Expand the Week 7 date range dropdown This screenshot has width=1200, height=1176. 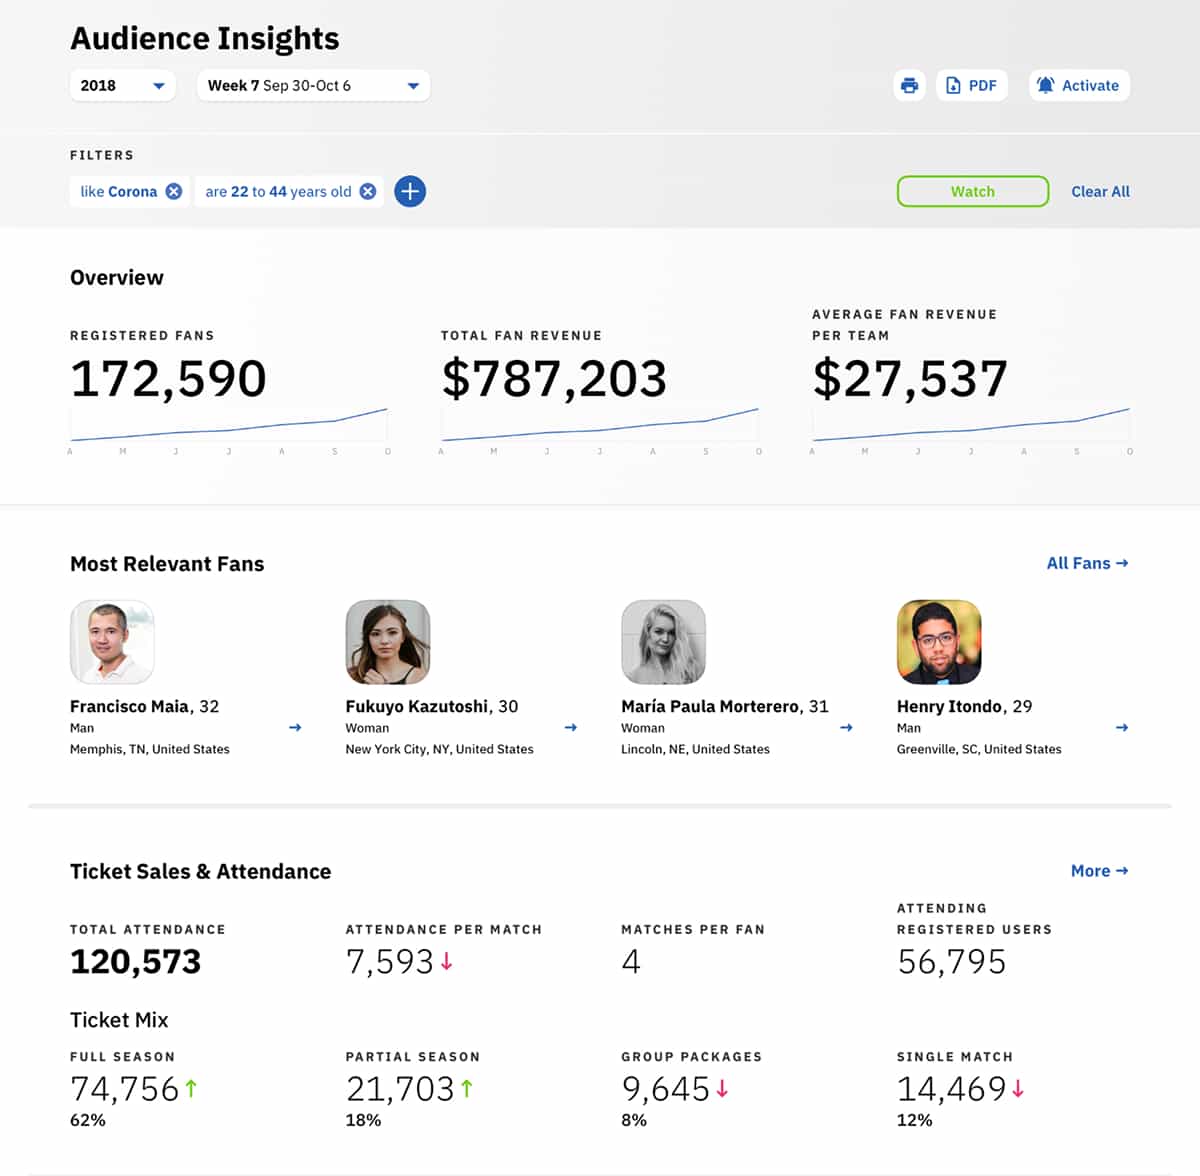[313, 86]
